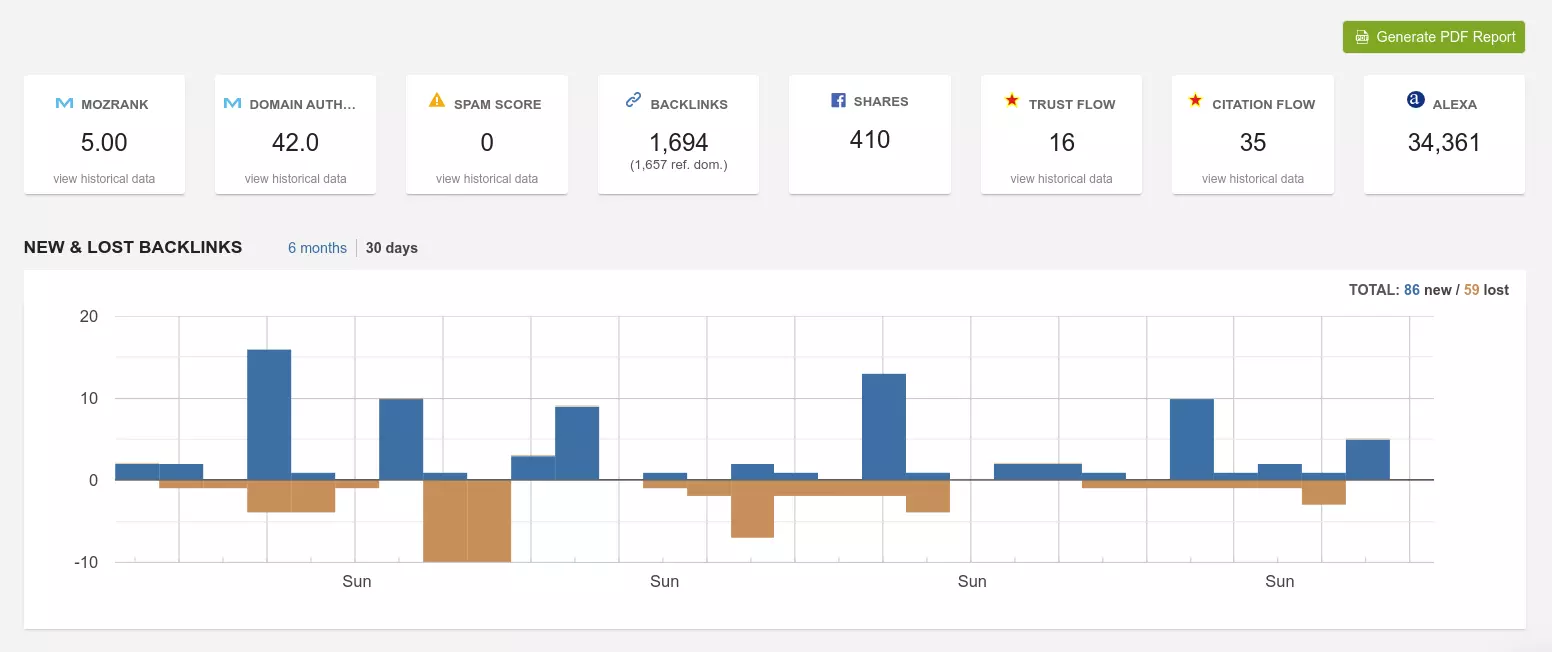Click the Citation Flow star icon
Screen dimensions: 1552x652
pos(1195,100)
